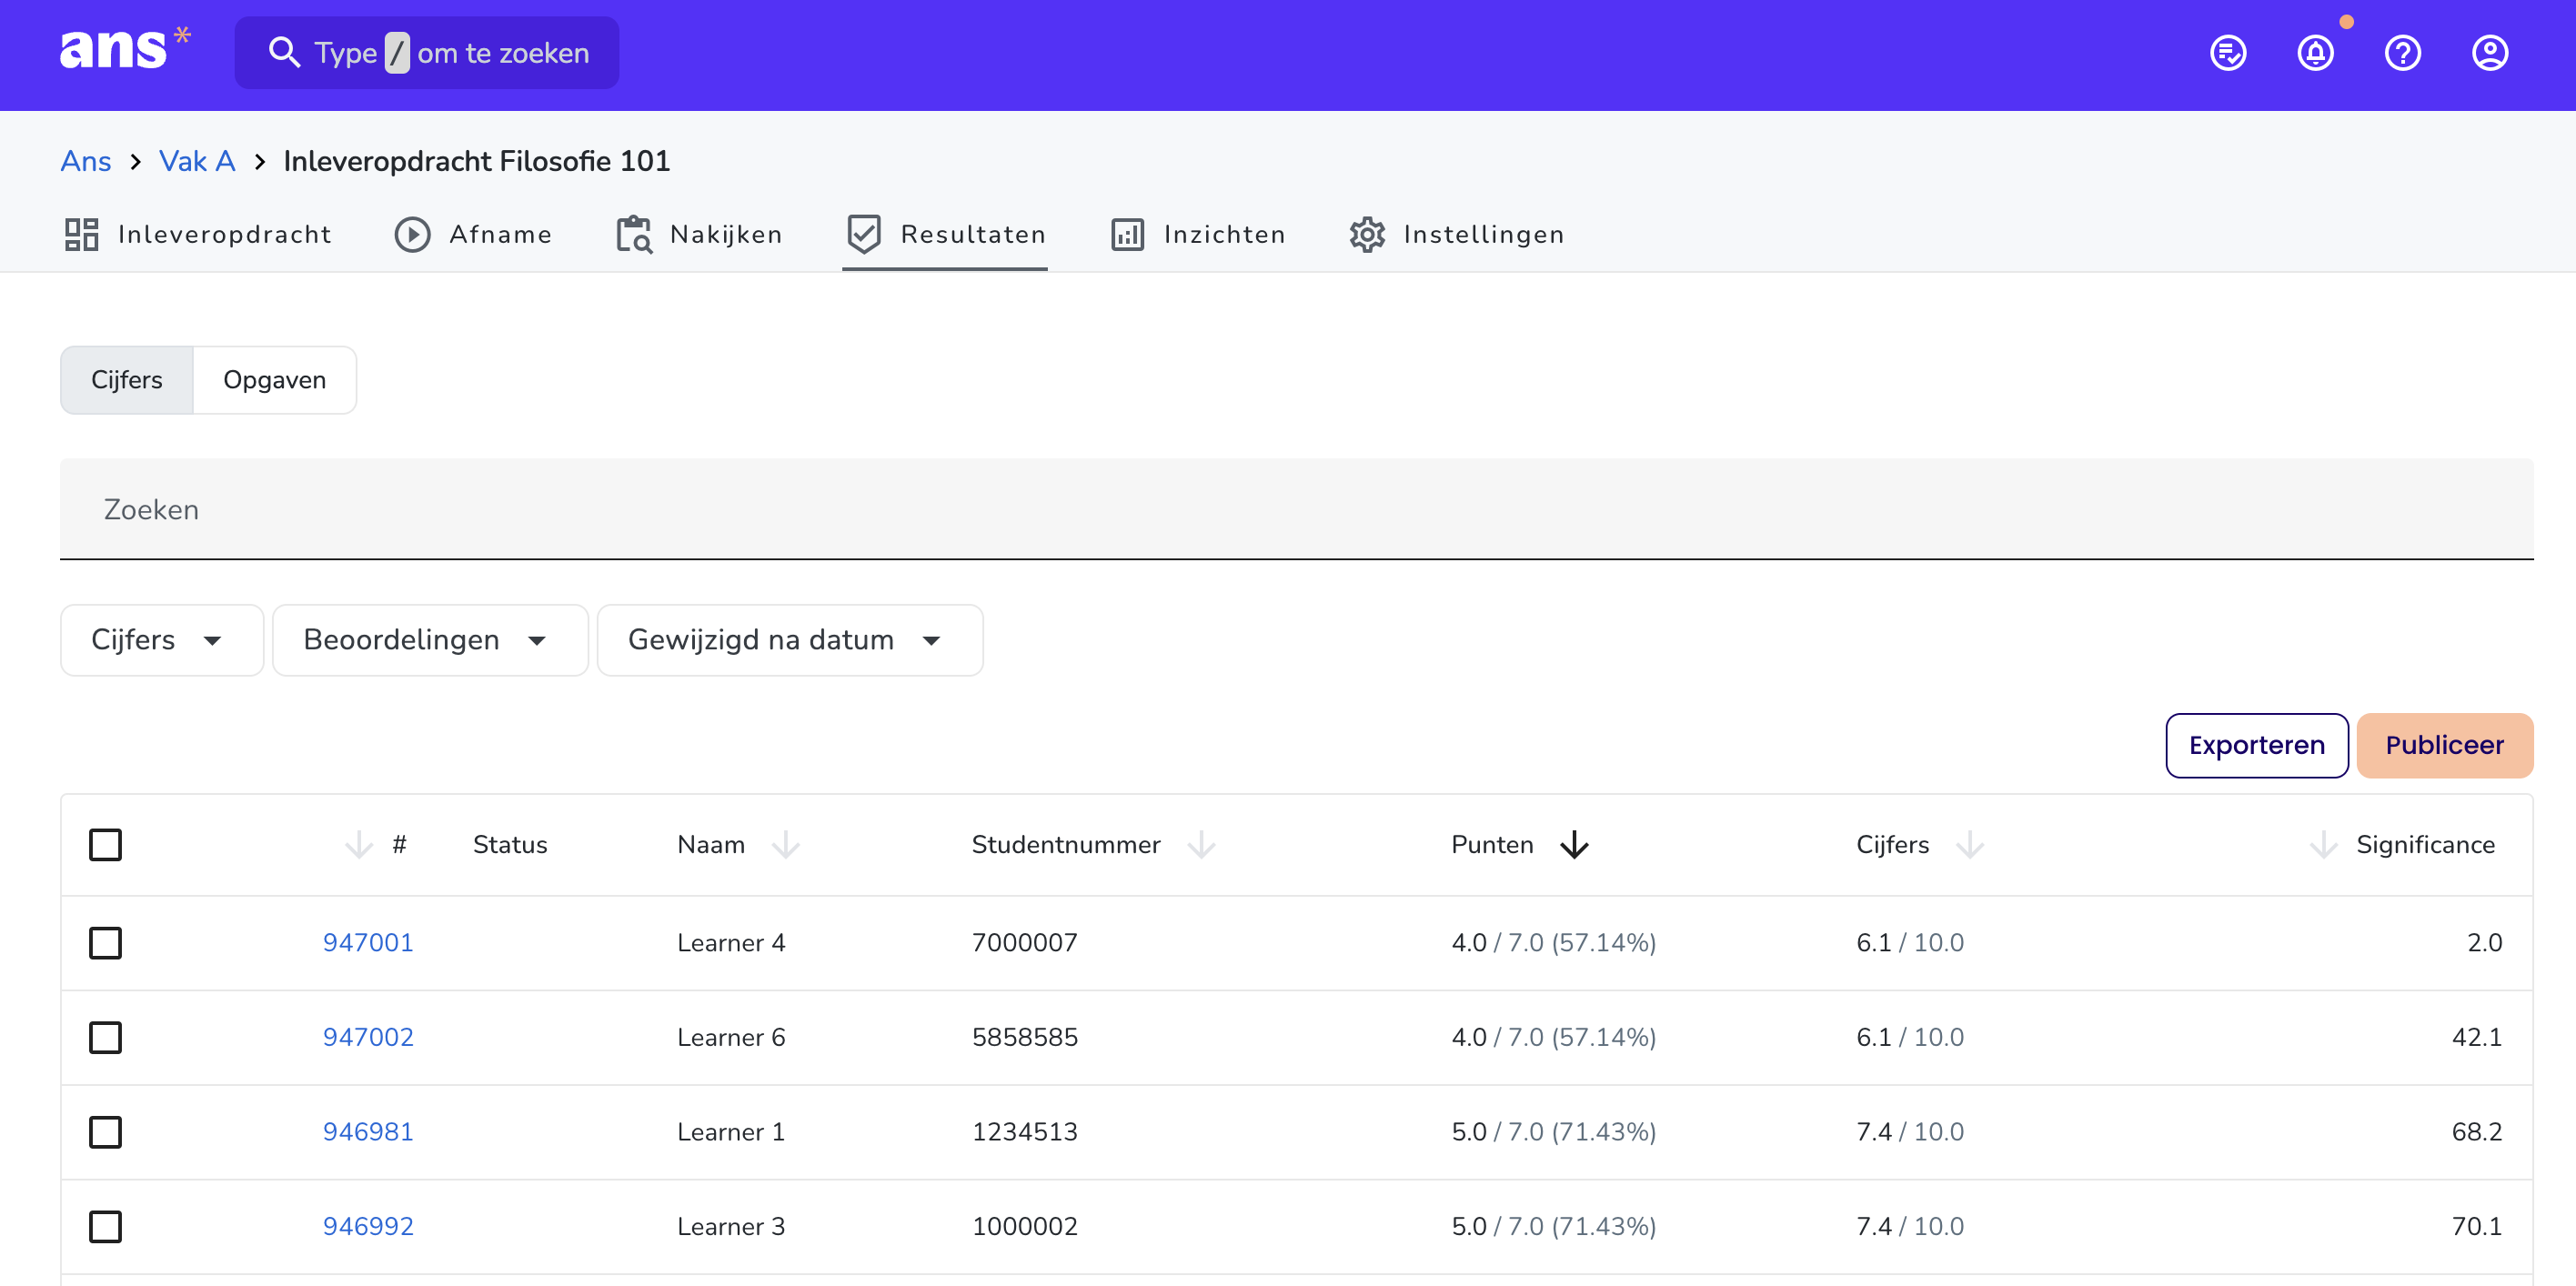Screen dimensions: 2576x1286
Task: Select the Opgaven view toggle
Action: [x=275, y=380]
